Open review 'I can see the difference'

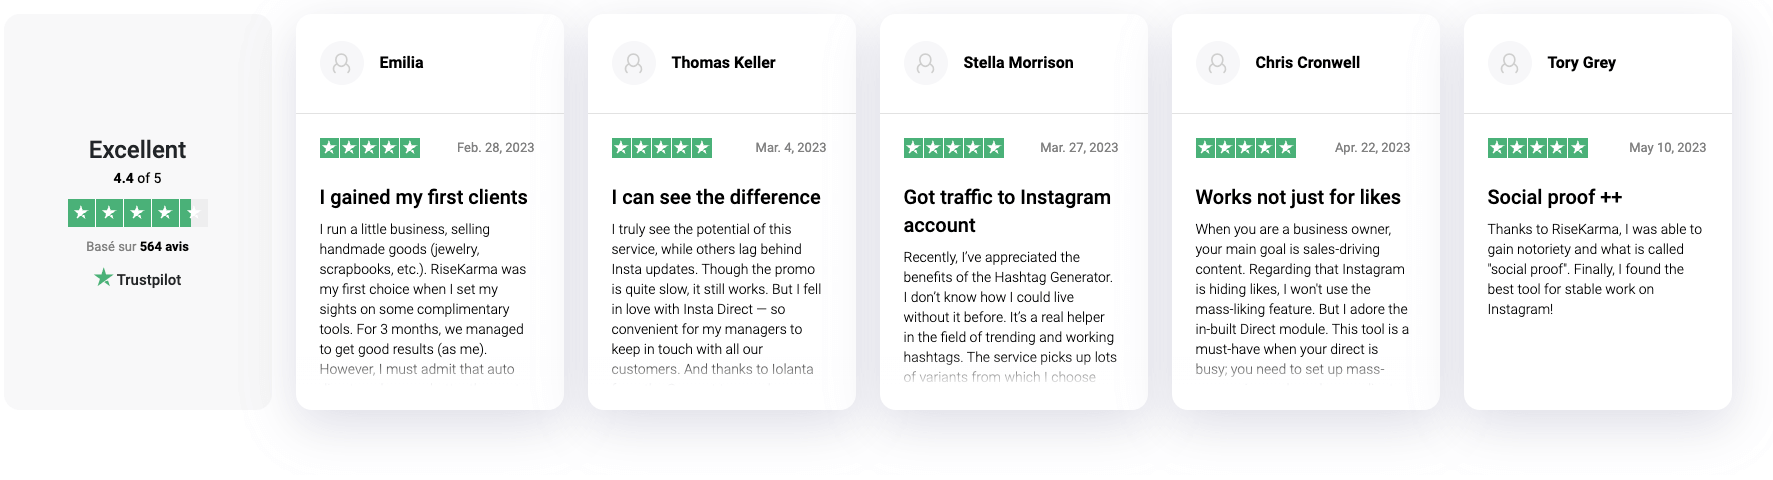(716, 197)
